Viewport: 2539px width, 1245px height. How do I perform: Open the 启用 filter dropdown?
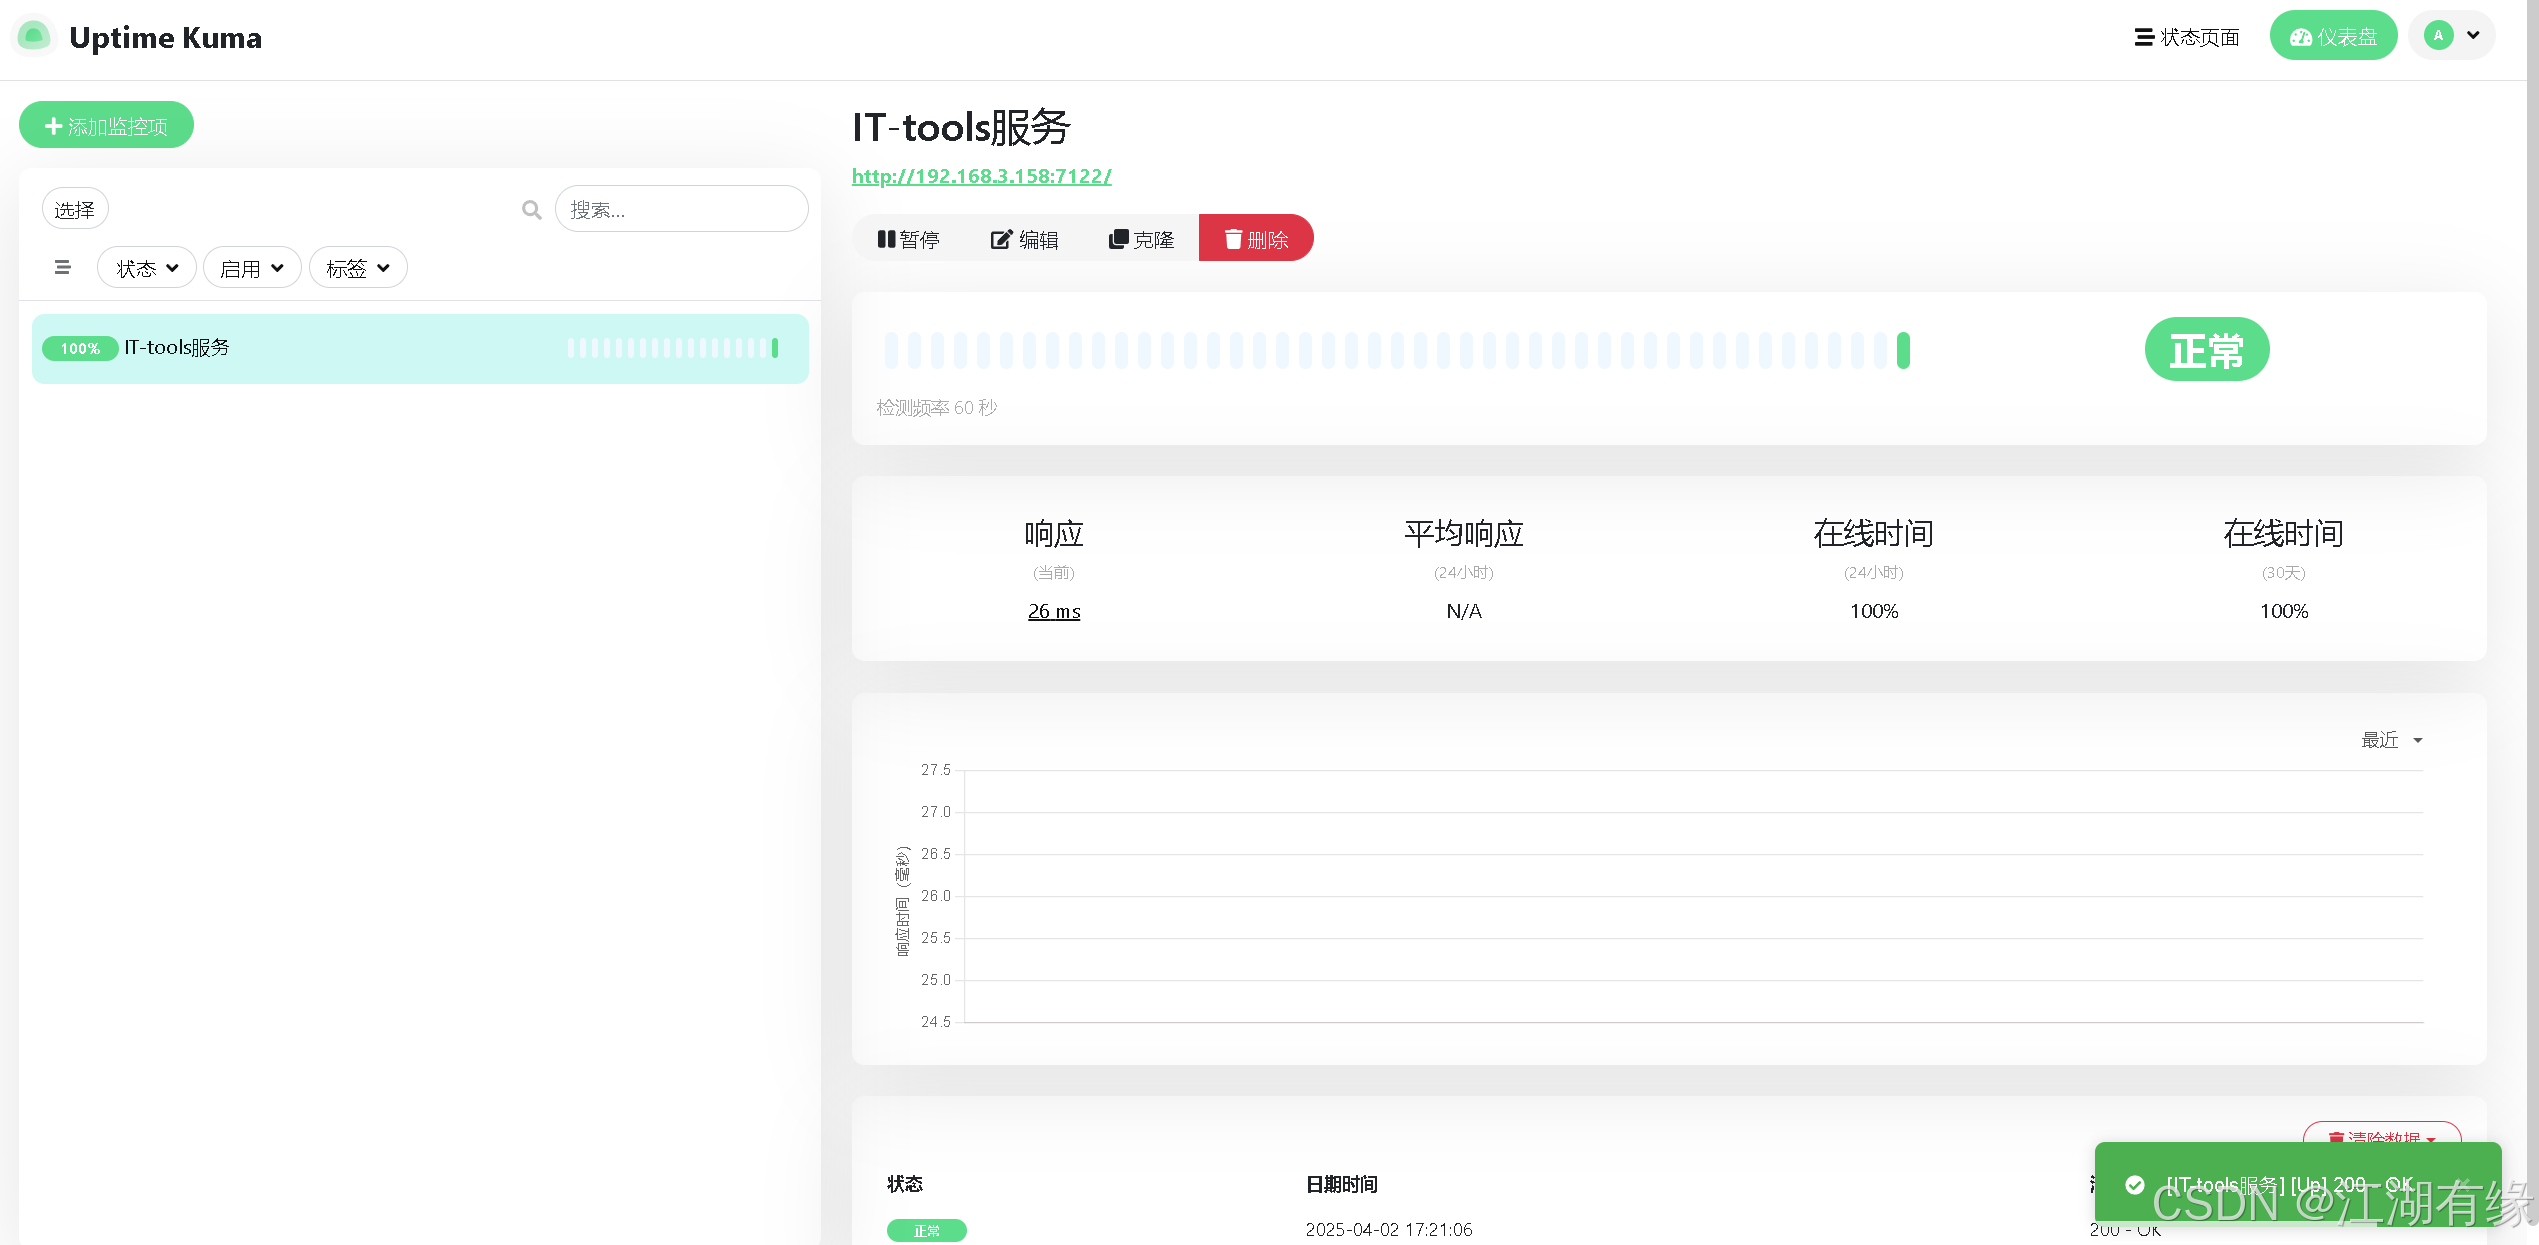coord(251,268)
